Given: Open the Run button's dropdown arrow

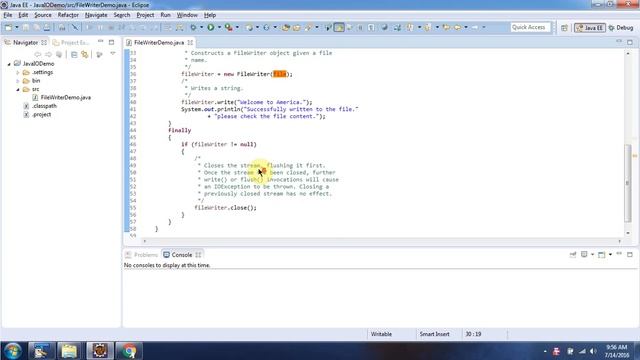Looking at the screenshot, I should 219,27.
